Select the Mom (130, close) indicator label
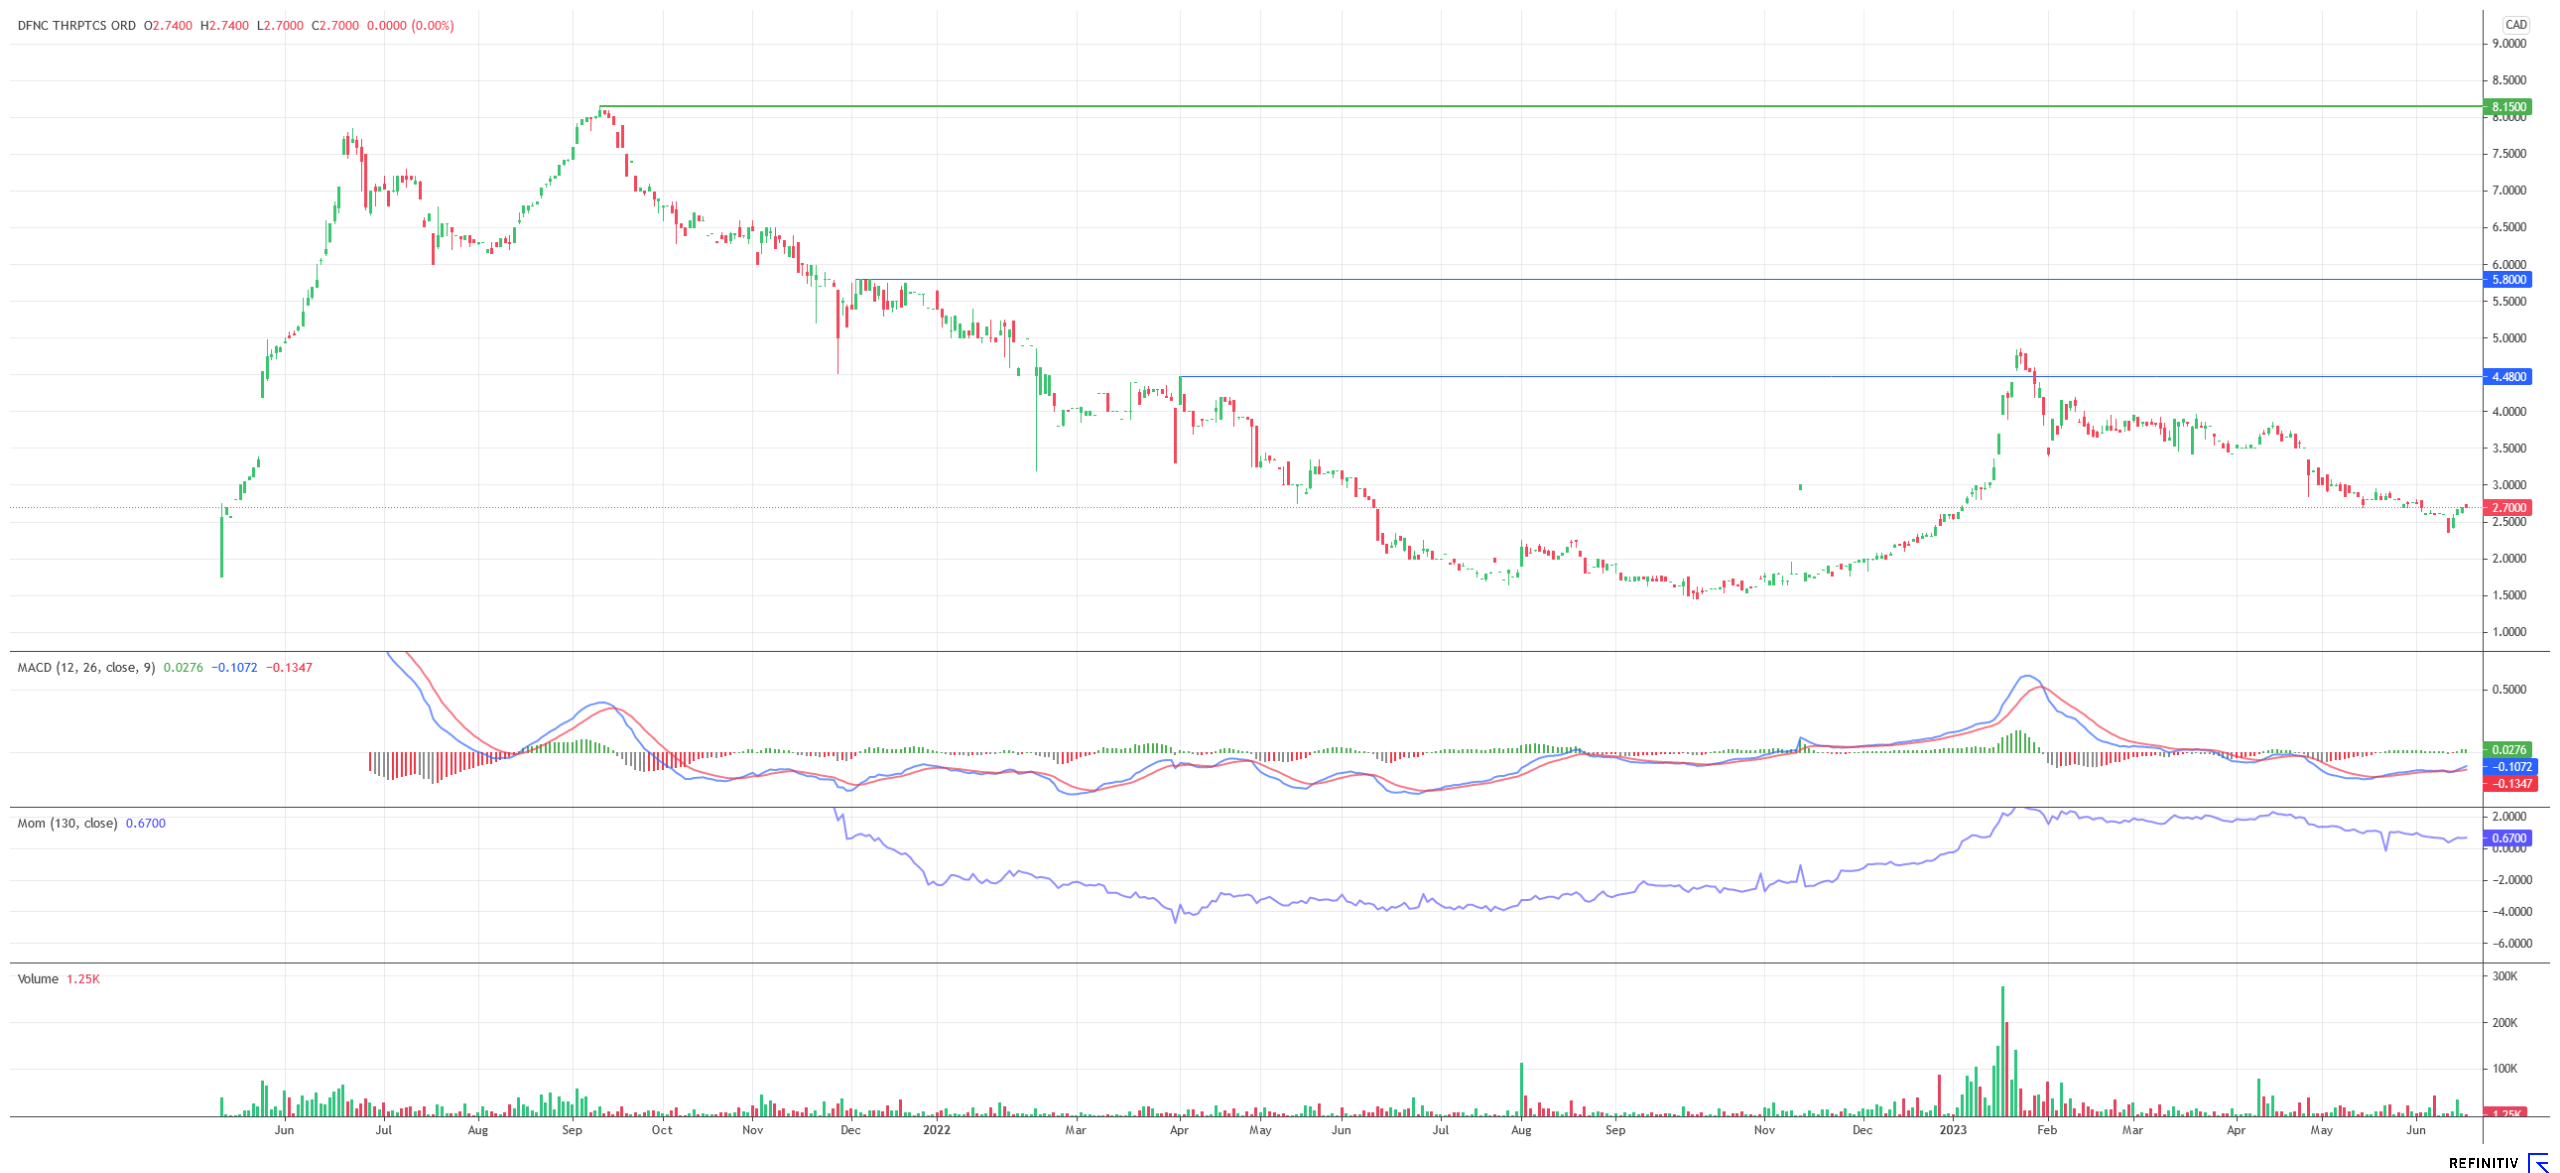 (67, 824)
